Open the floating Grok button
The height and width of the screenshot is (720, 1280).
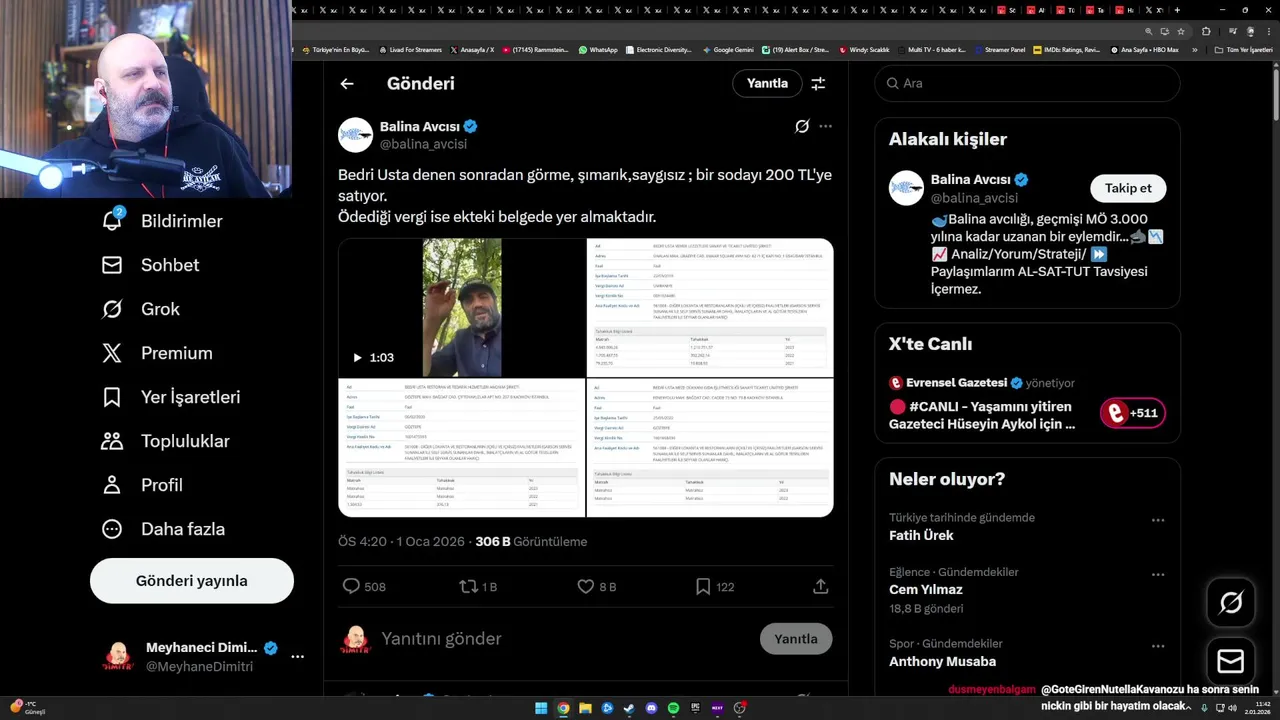1231,602
